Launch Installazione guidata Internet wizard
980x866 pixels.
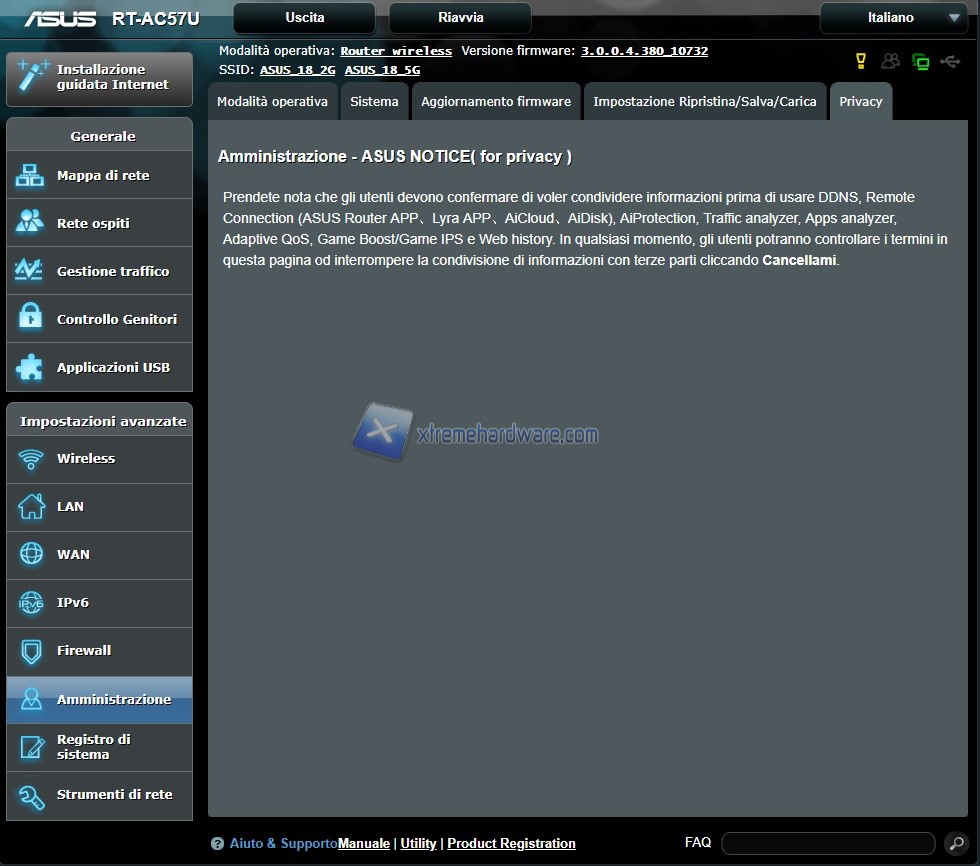[99, 77]
